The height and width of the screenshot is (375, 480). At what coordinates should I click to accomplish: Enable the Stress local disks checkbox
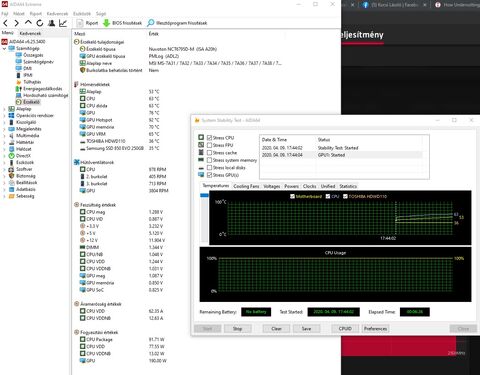coord(209,167)
